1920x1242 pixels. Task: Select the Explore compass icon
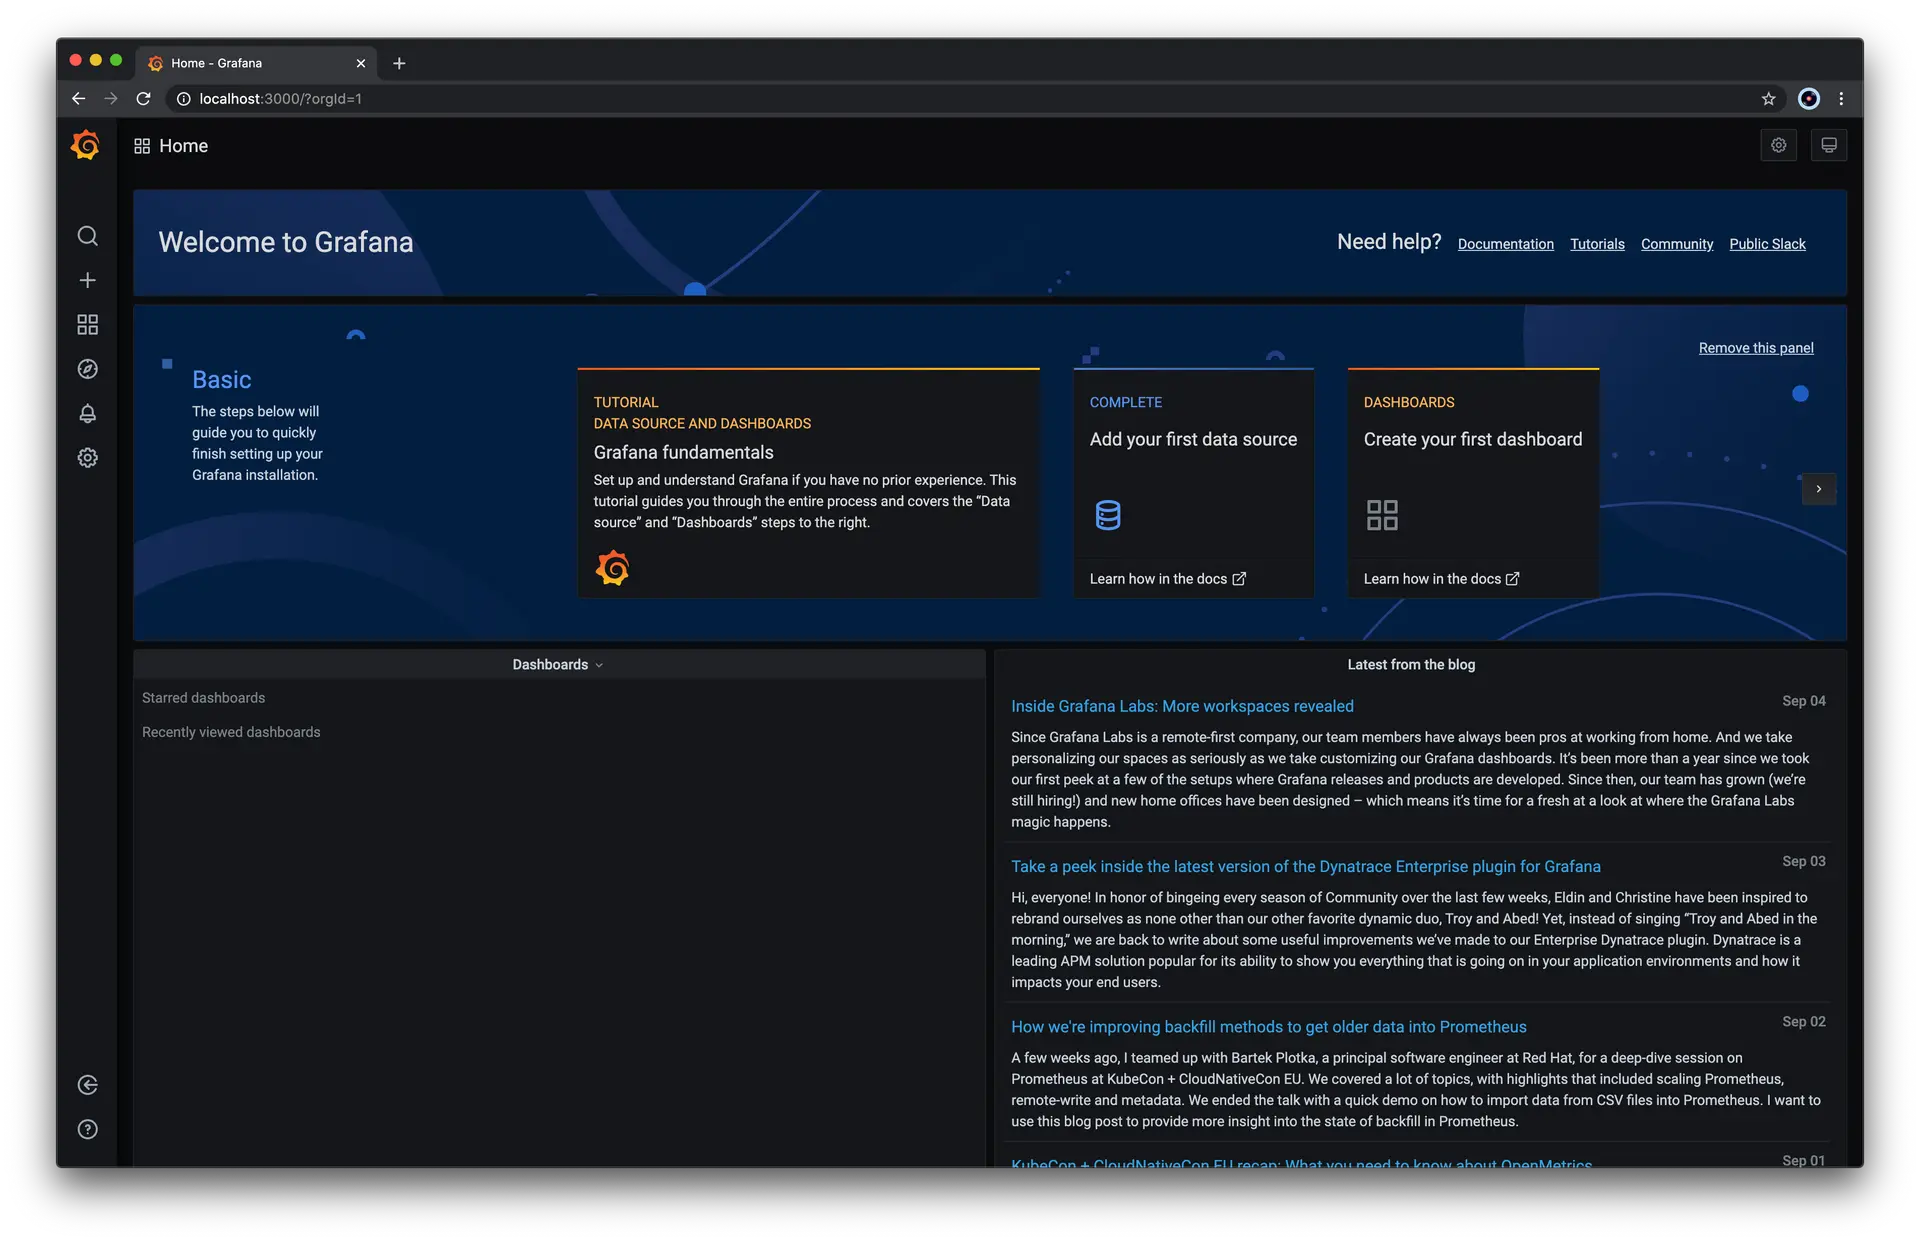[88, 369]
